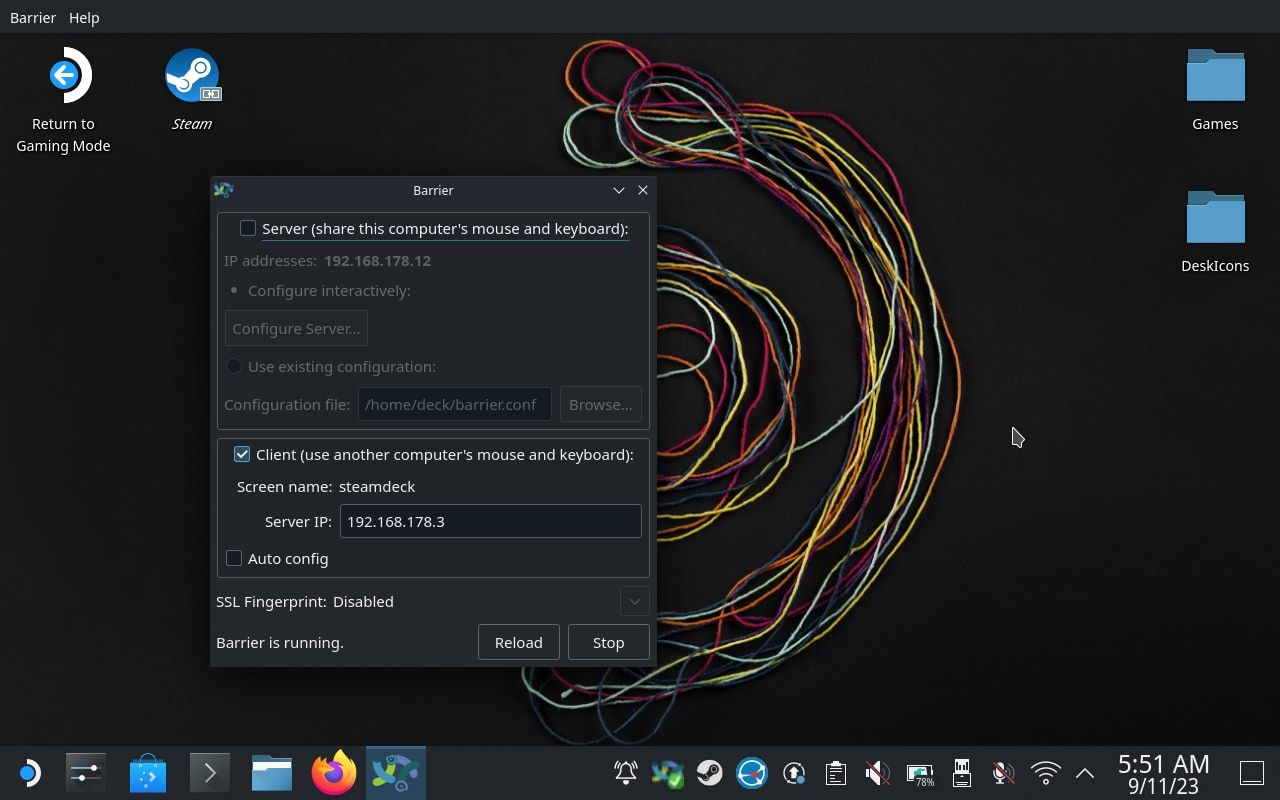Stop the running Barrier service
Viewport: 1280px width, 800px height.
click(608, 642)
